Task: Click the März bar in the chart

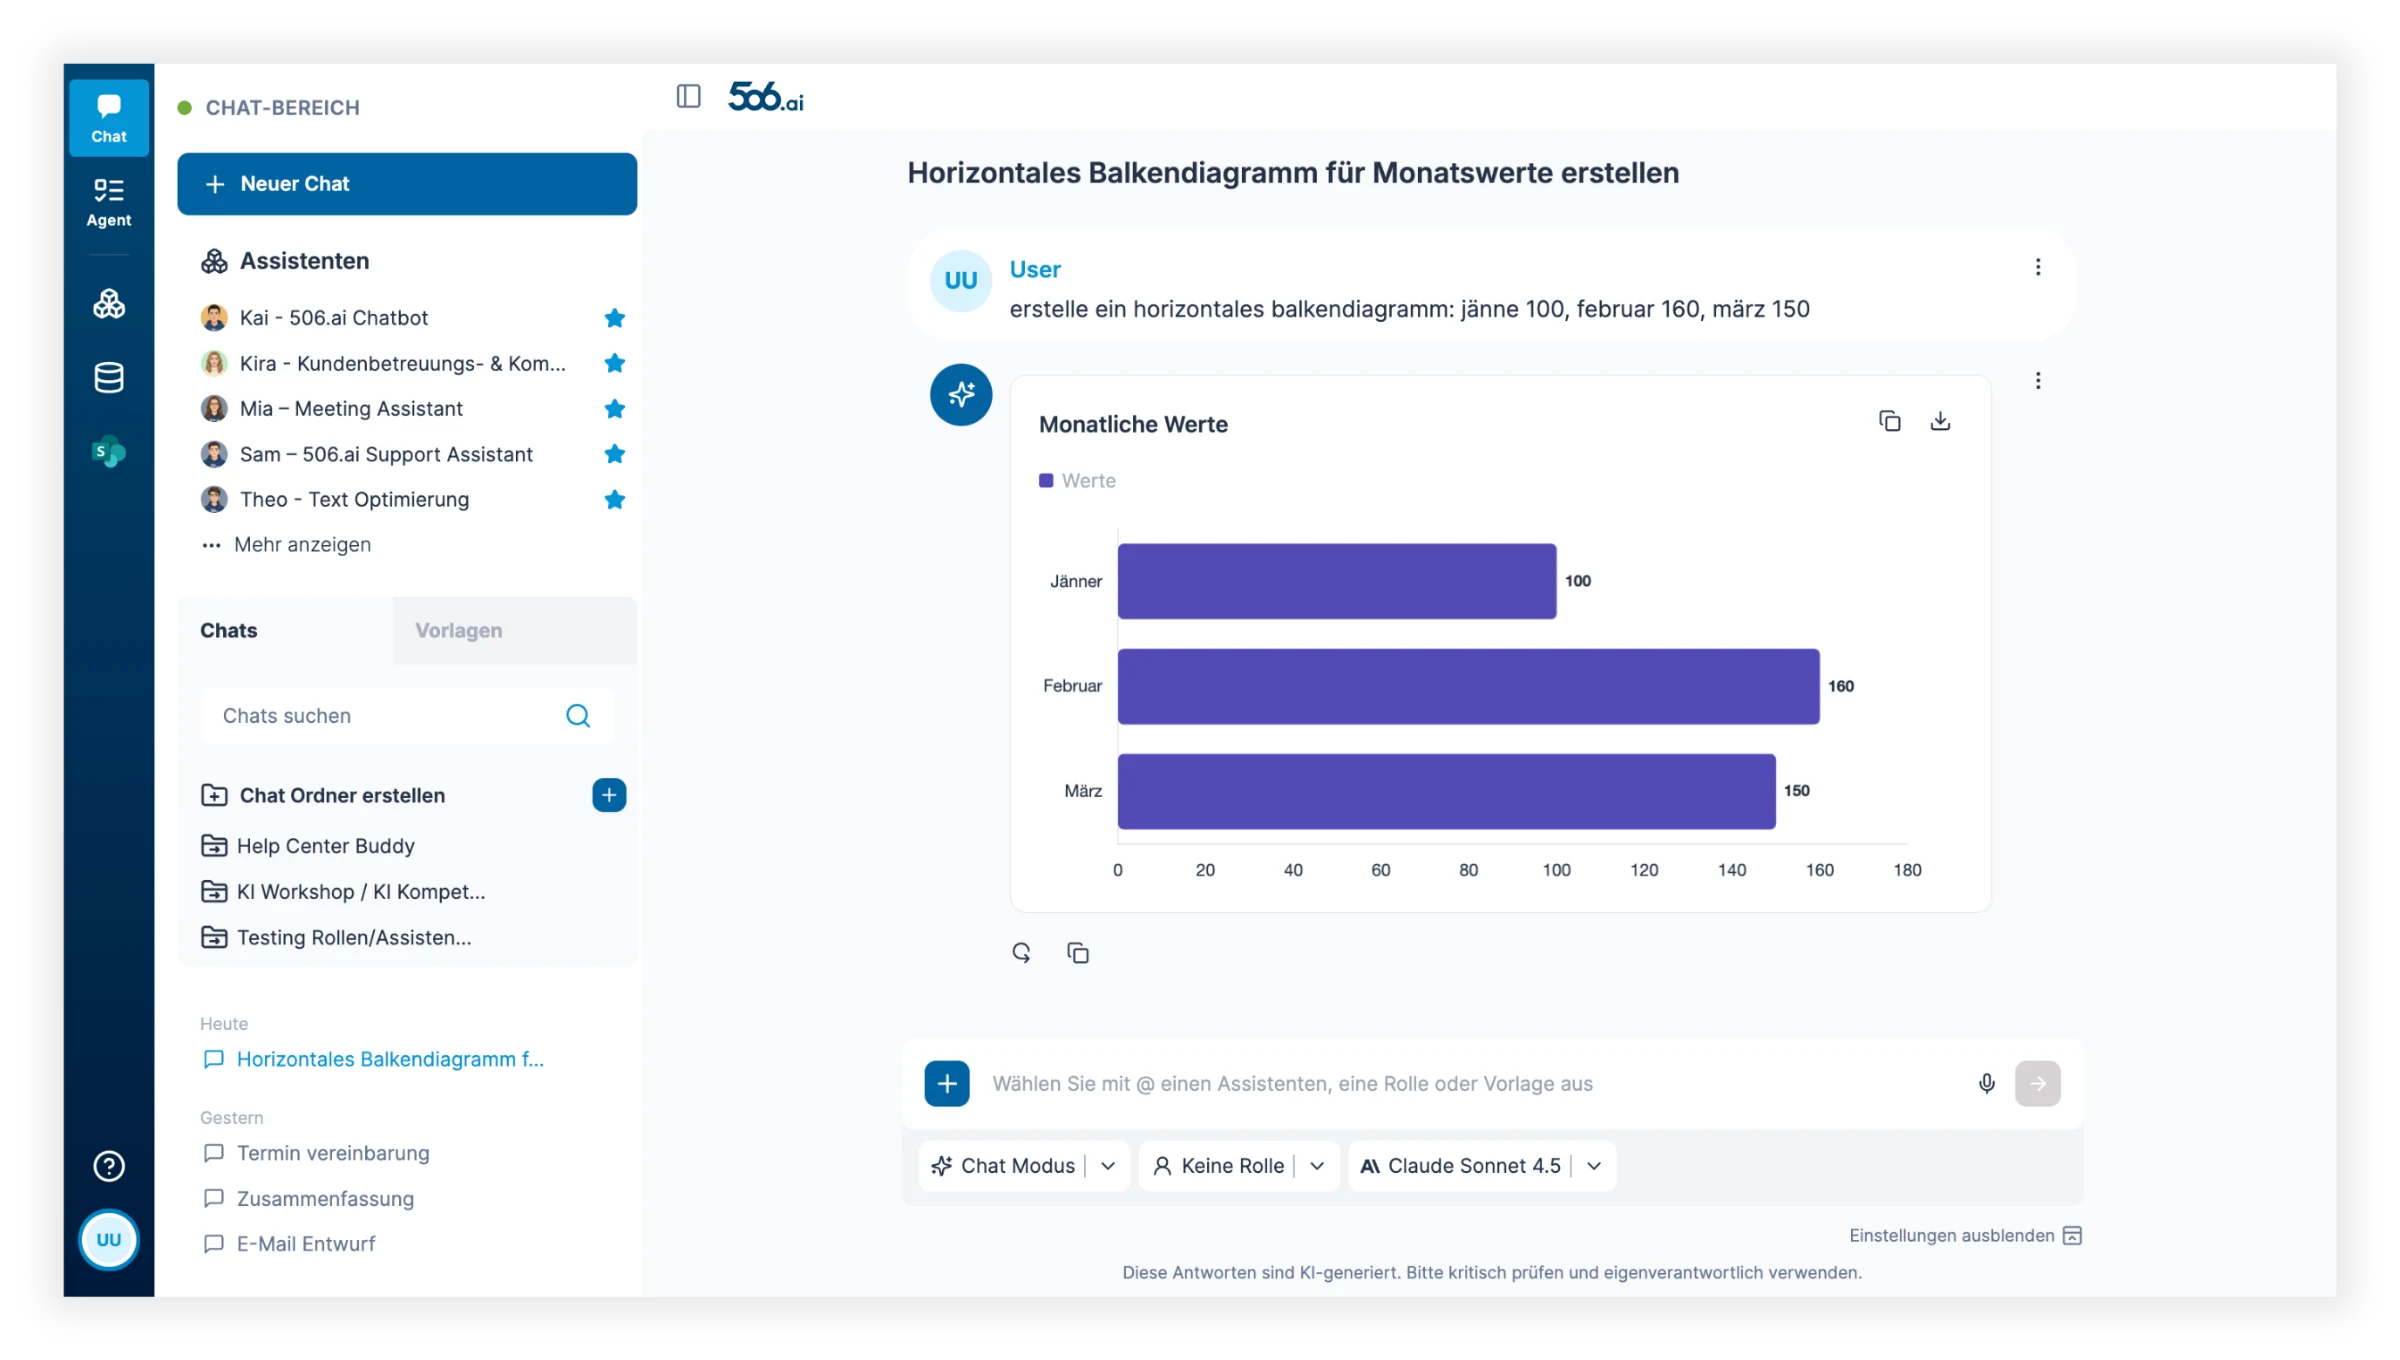Action: click(1447, 791)
